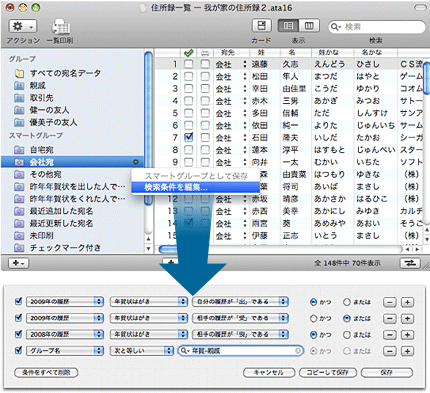
Task: Toggle print checkbox for row 2 松田
Action: (x=205, y=76)
